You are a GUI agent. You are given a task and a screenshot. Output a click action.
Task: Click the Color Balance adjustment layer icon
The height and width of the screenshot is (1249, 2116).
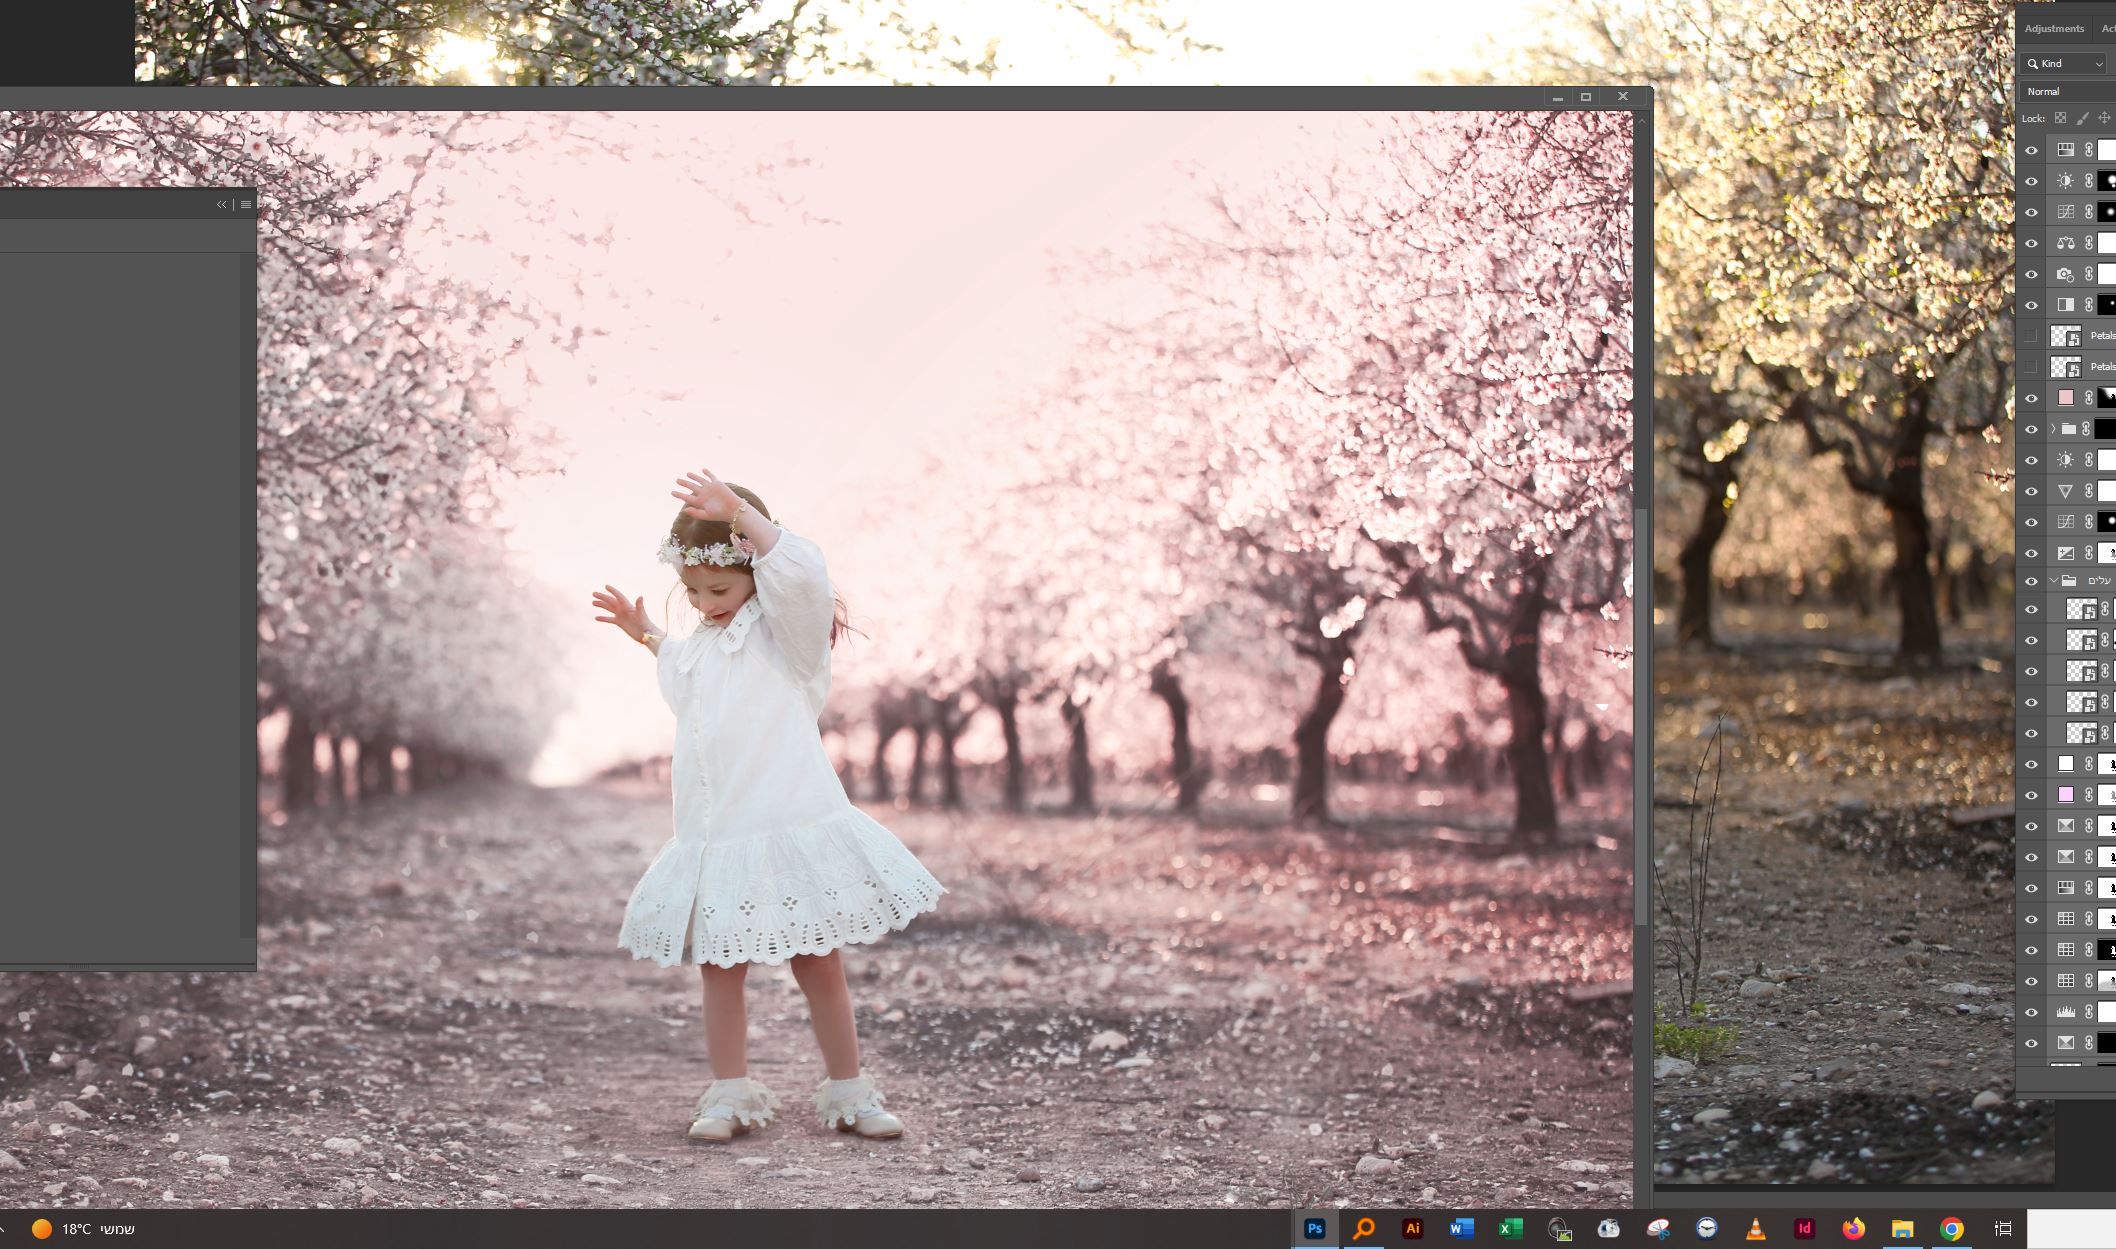2065,243
